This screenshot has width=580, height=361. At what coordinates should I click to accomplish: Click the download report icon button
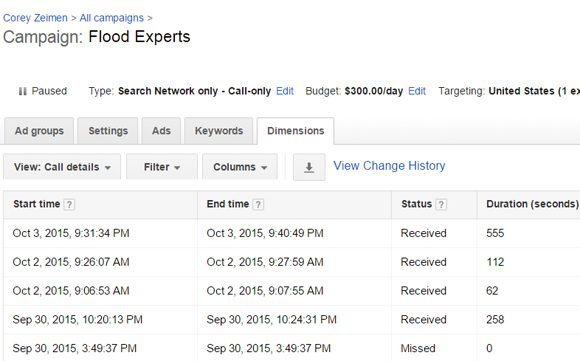coord(309,167)
